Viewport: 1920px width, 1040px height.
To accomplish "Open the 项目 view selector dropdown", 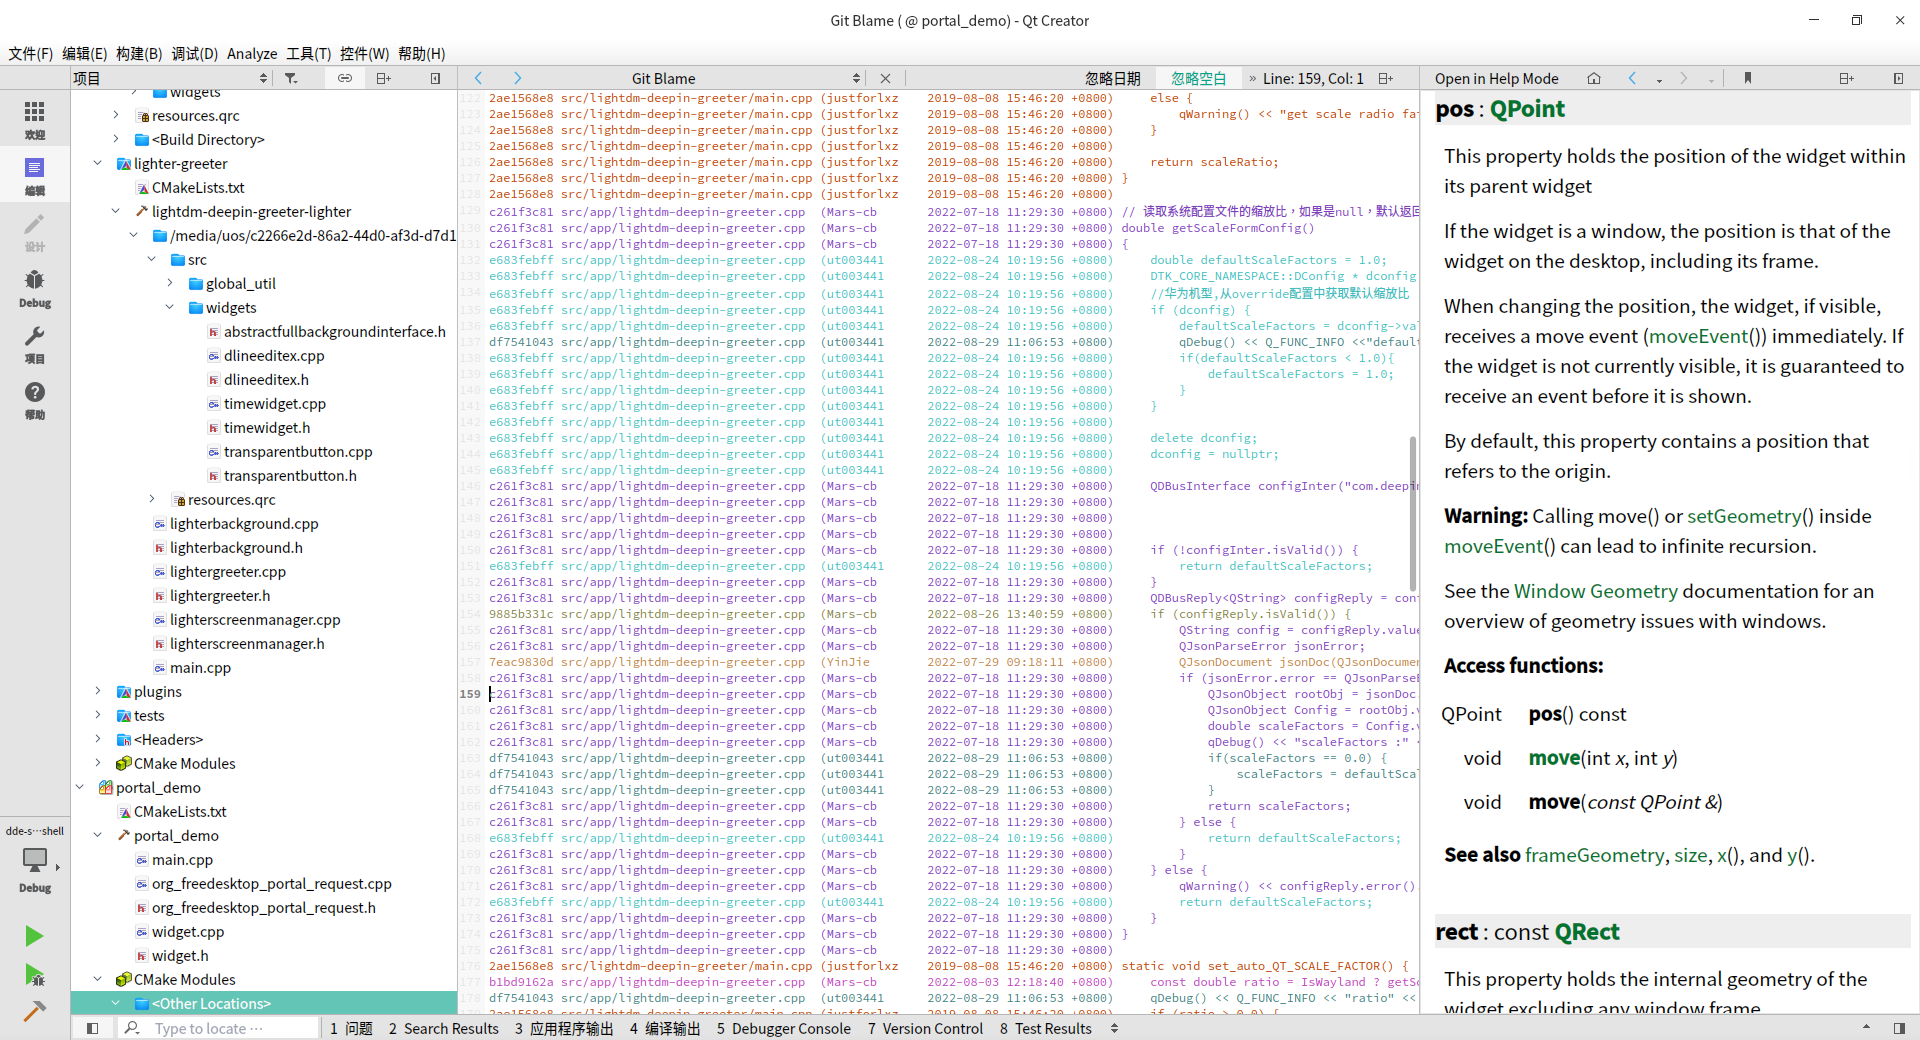I will click(x=170, y=78).
